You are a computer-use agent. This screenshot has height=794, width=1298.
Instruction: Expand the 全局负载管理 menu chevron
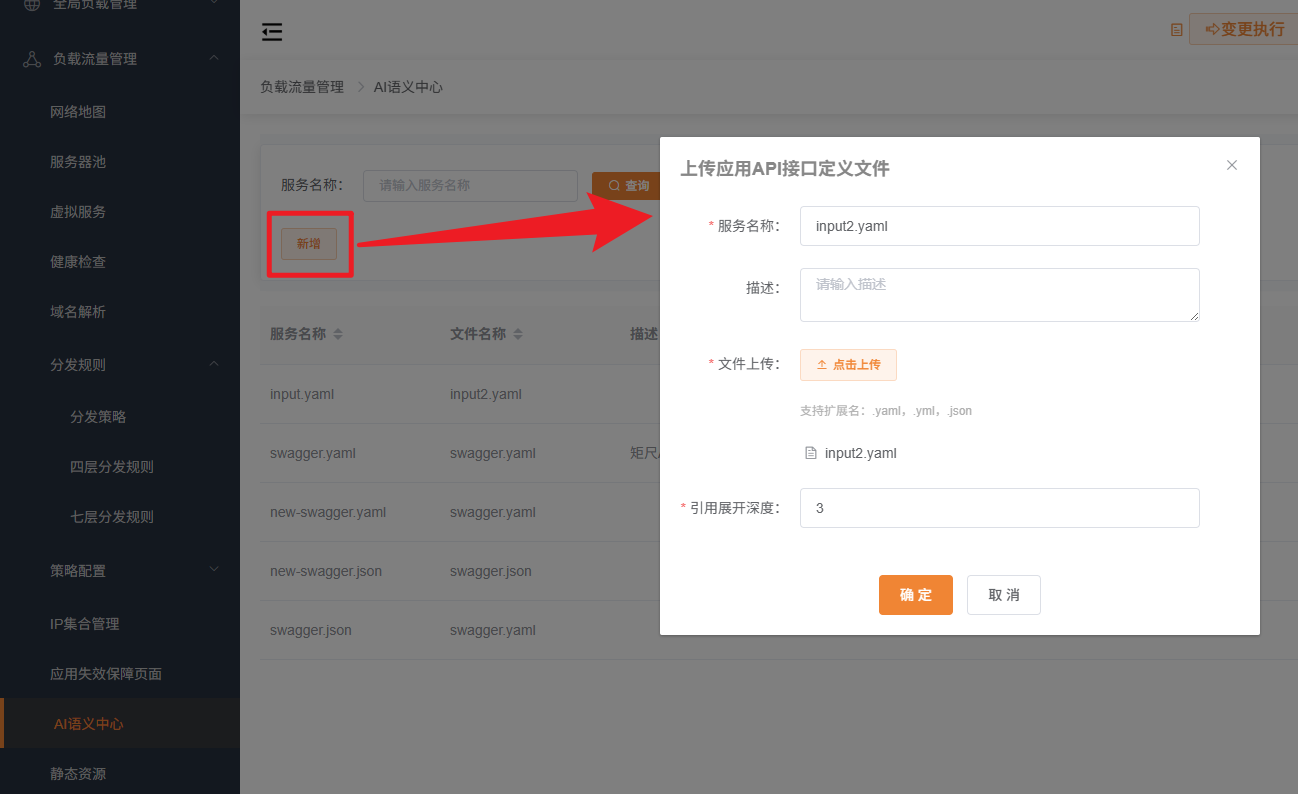[214, 4]
